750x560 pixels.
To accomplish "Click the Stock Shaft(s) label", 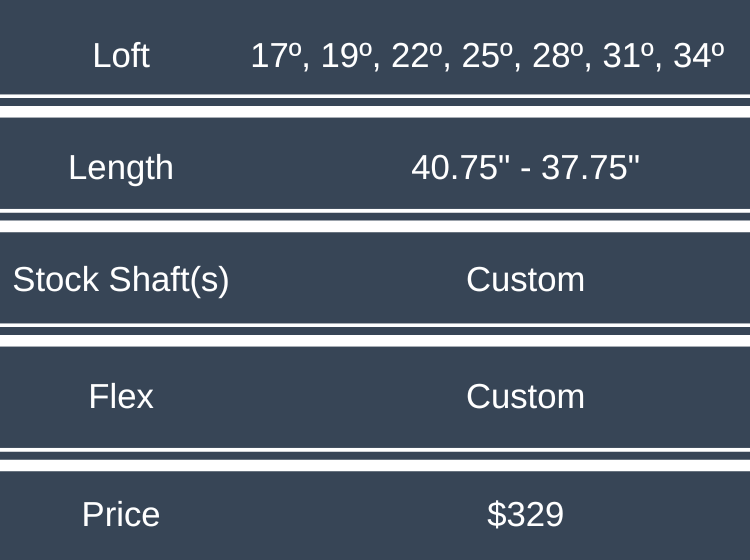I will coord(121,279).
